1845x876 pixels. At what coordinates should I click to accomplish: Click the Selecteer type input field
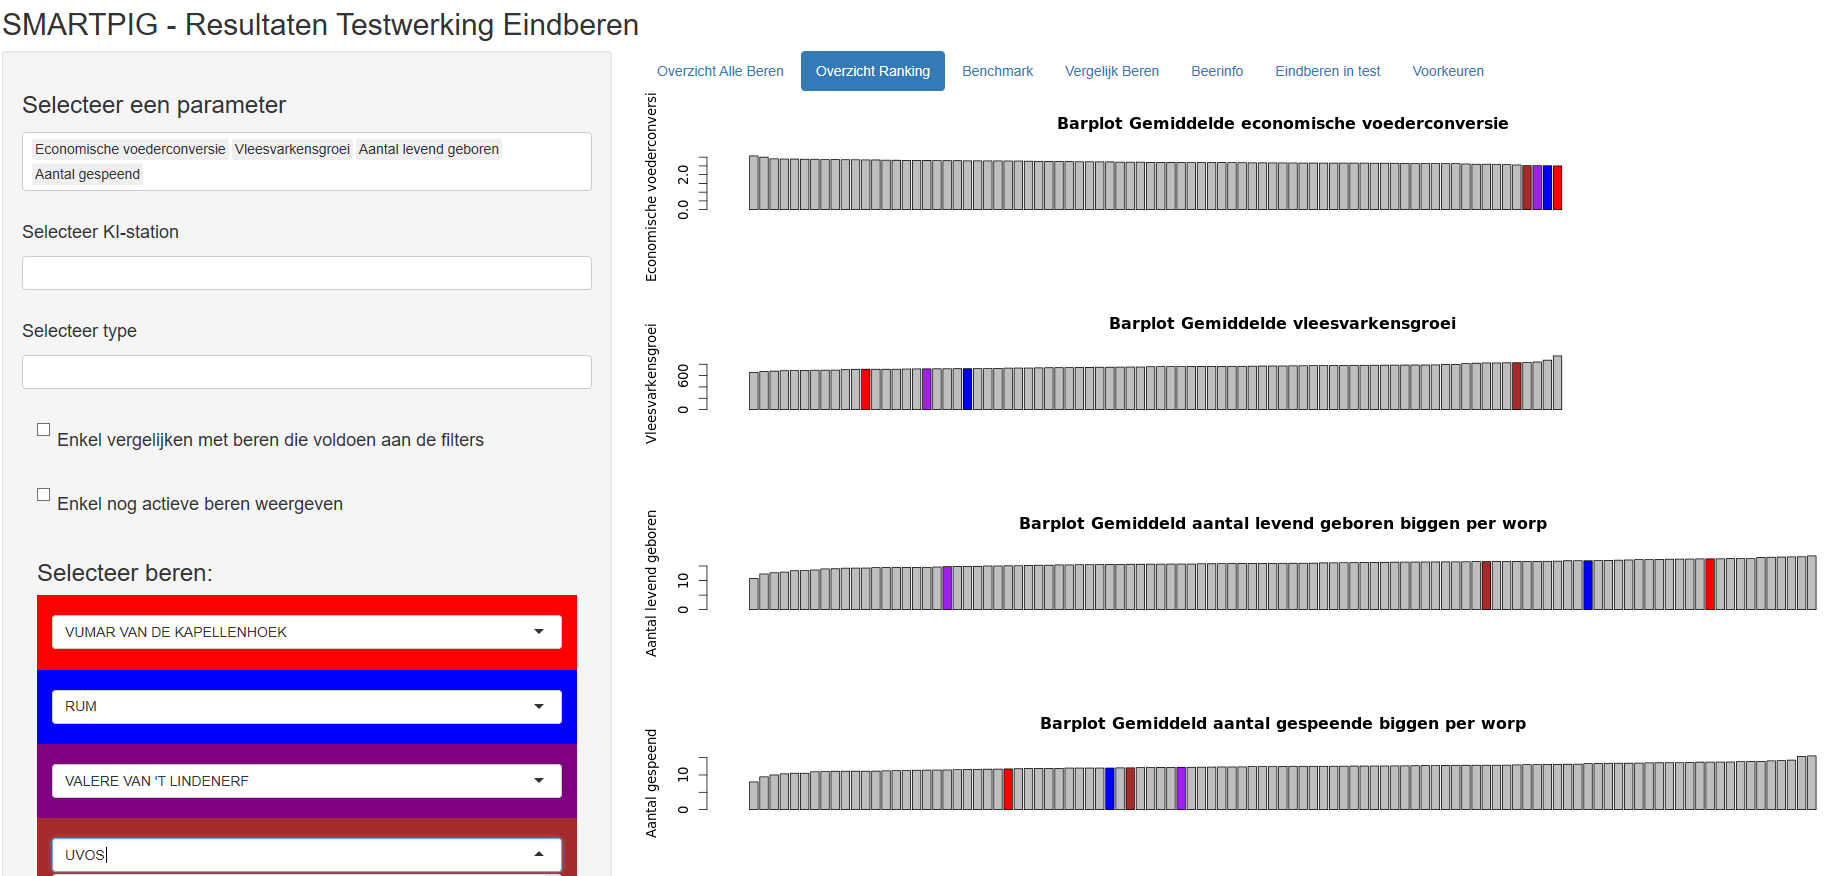[x=306, y=372]
